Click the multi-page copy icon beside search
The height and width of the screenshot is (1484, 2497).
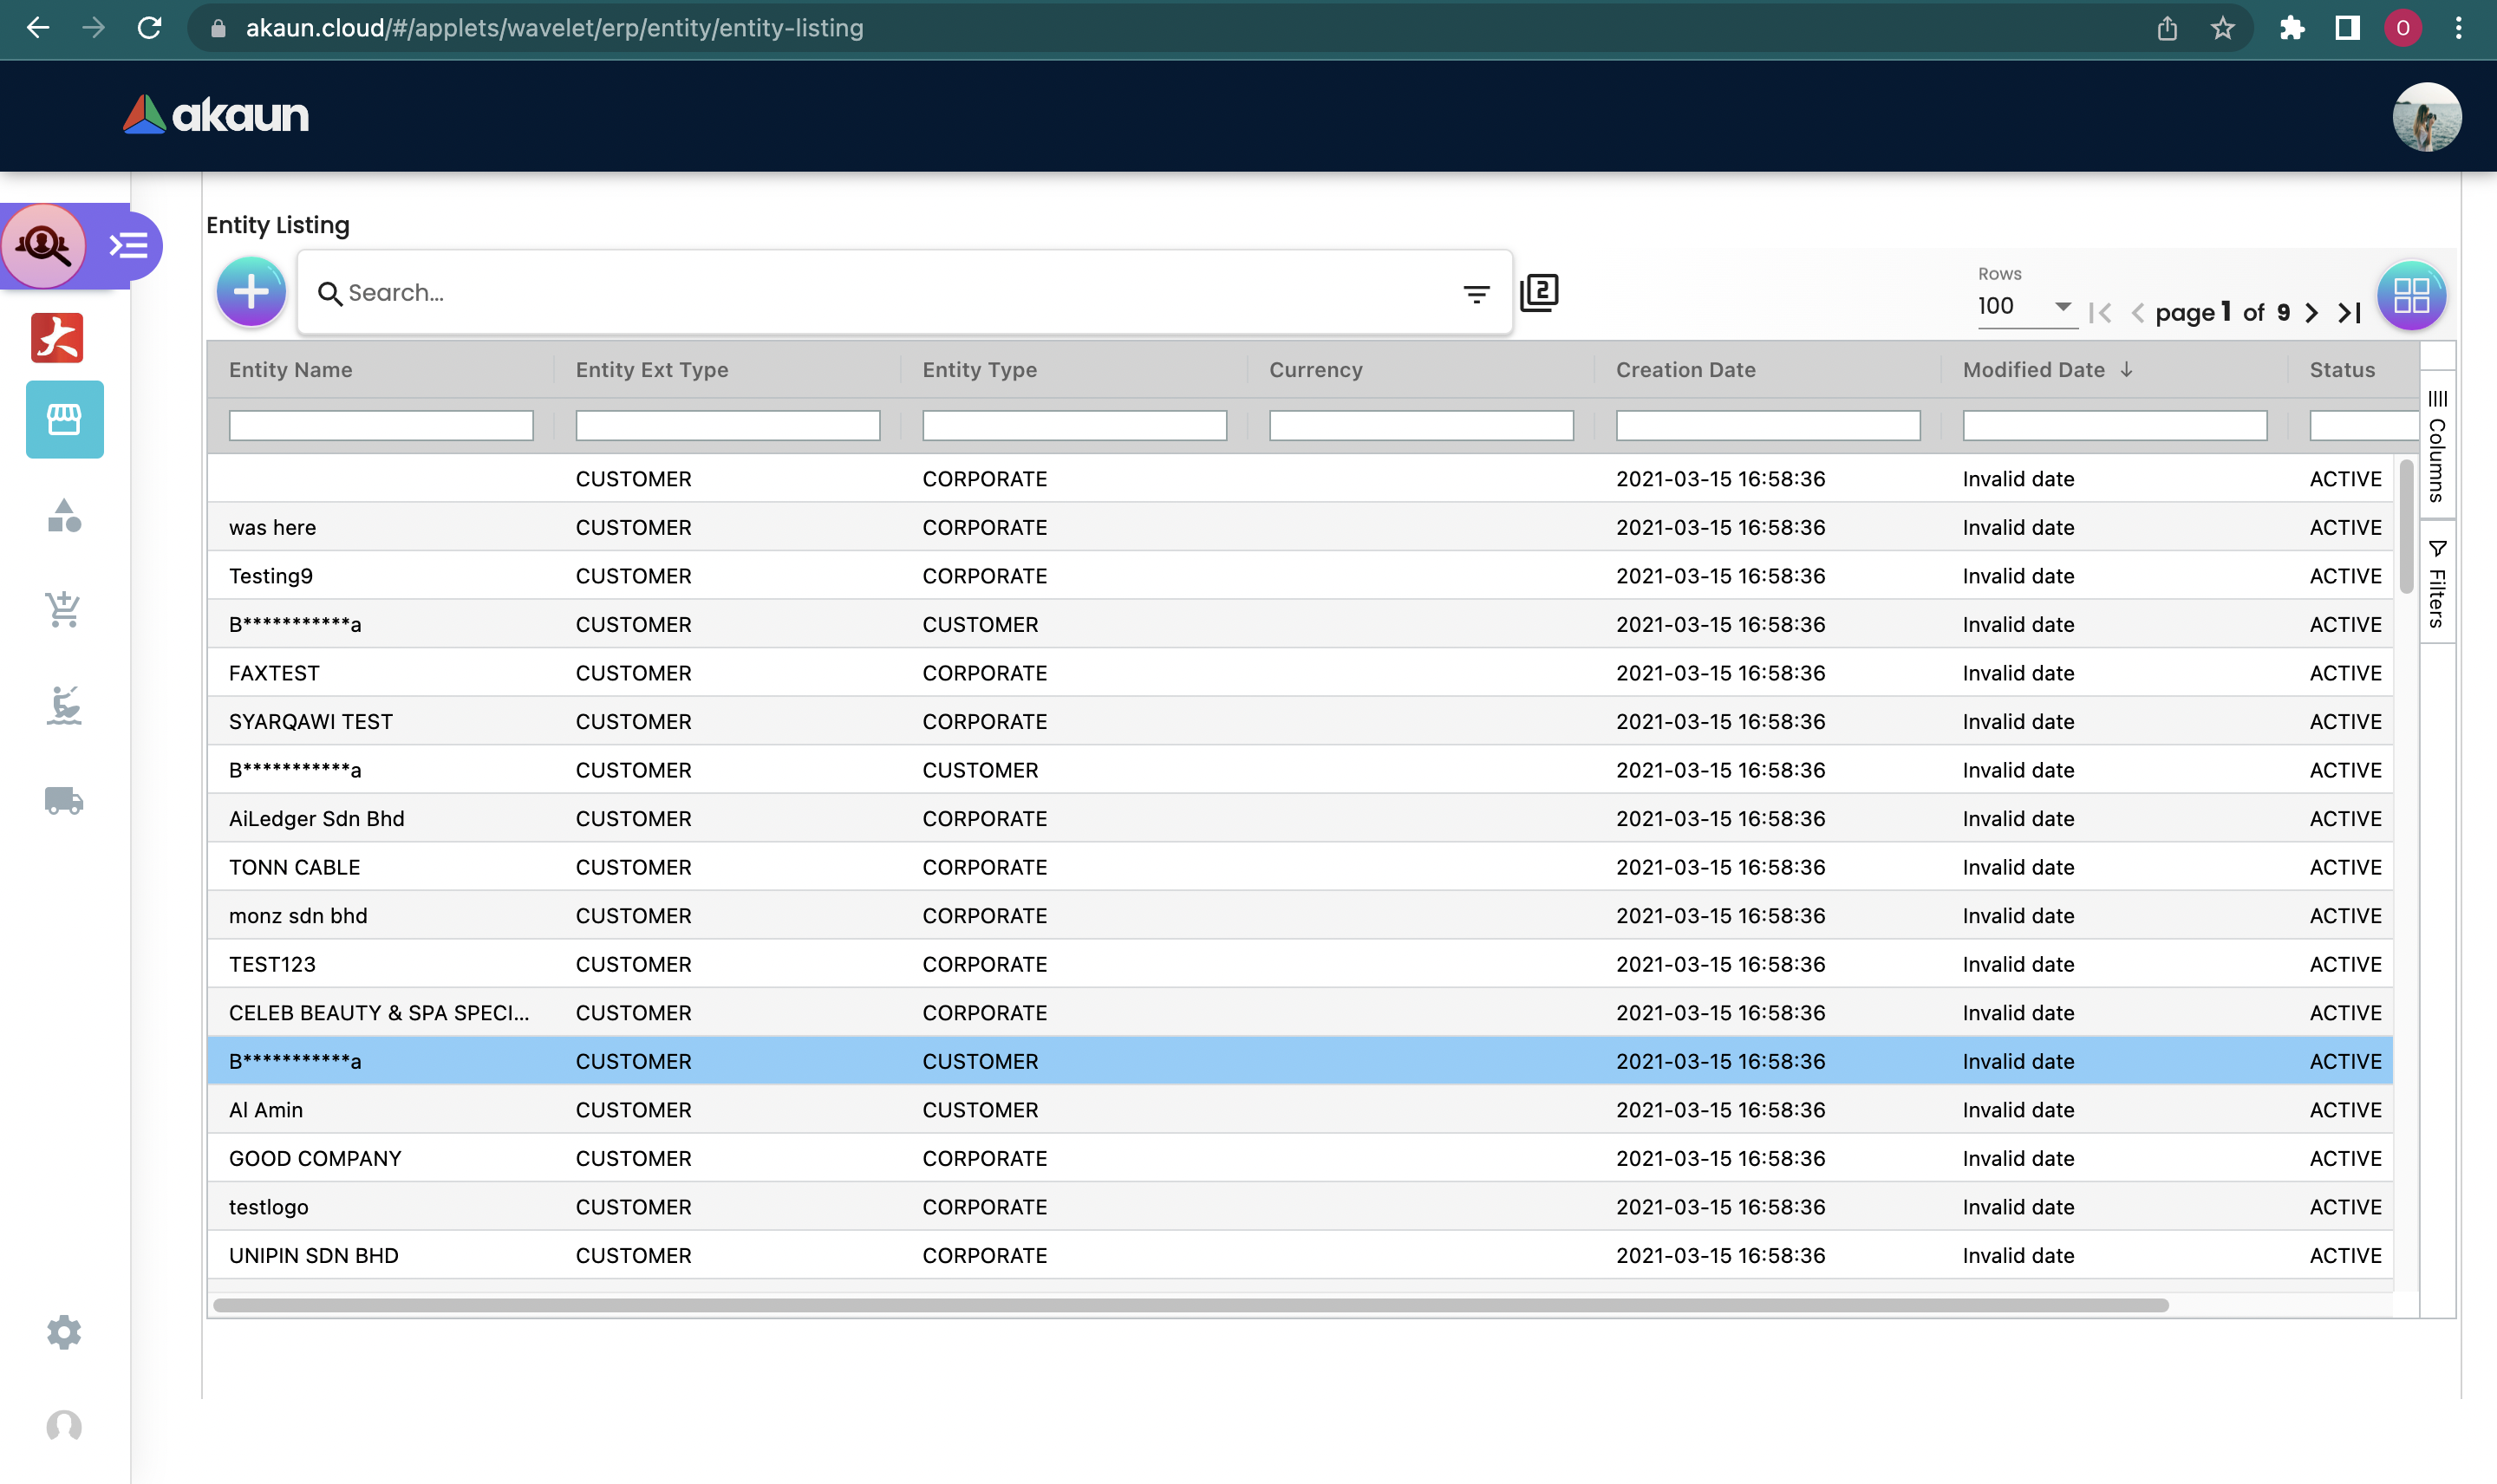coord(1539,293)
